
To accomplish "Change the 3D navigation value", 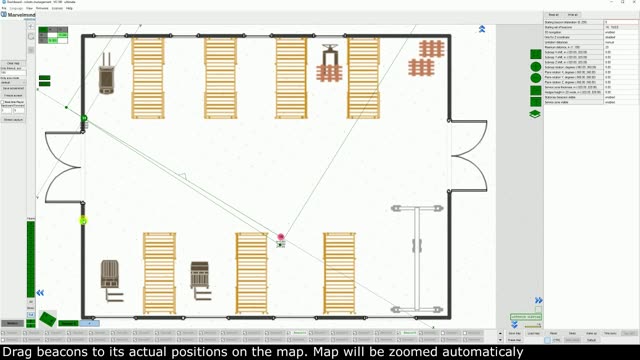I will coord(621,32).
